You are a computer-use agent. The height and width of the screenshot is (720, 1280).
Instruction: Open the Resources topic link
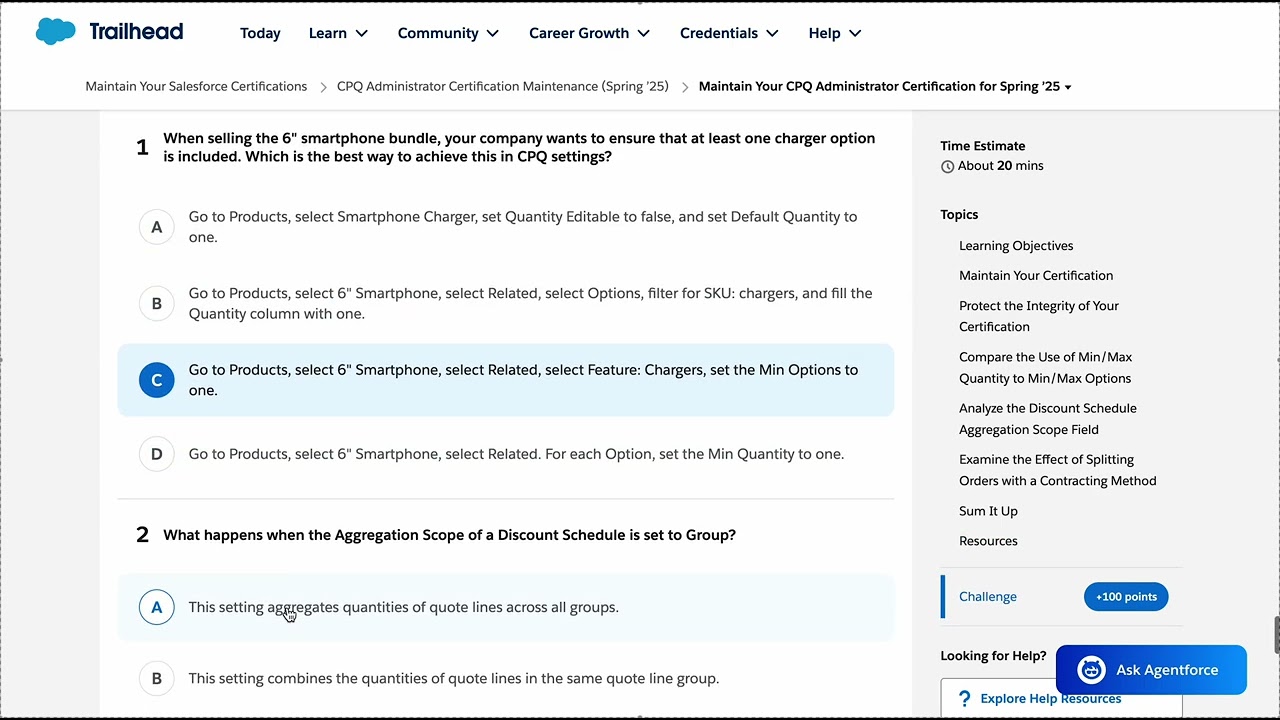pos(988,541)
